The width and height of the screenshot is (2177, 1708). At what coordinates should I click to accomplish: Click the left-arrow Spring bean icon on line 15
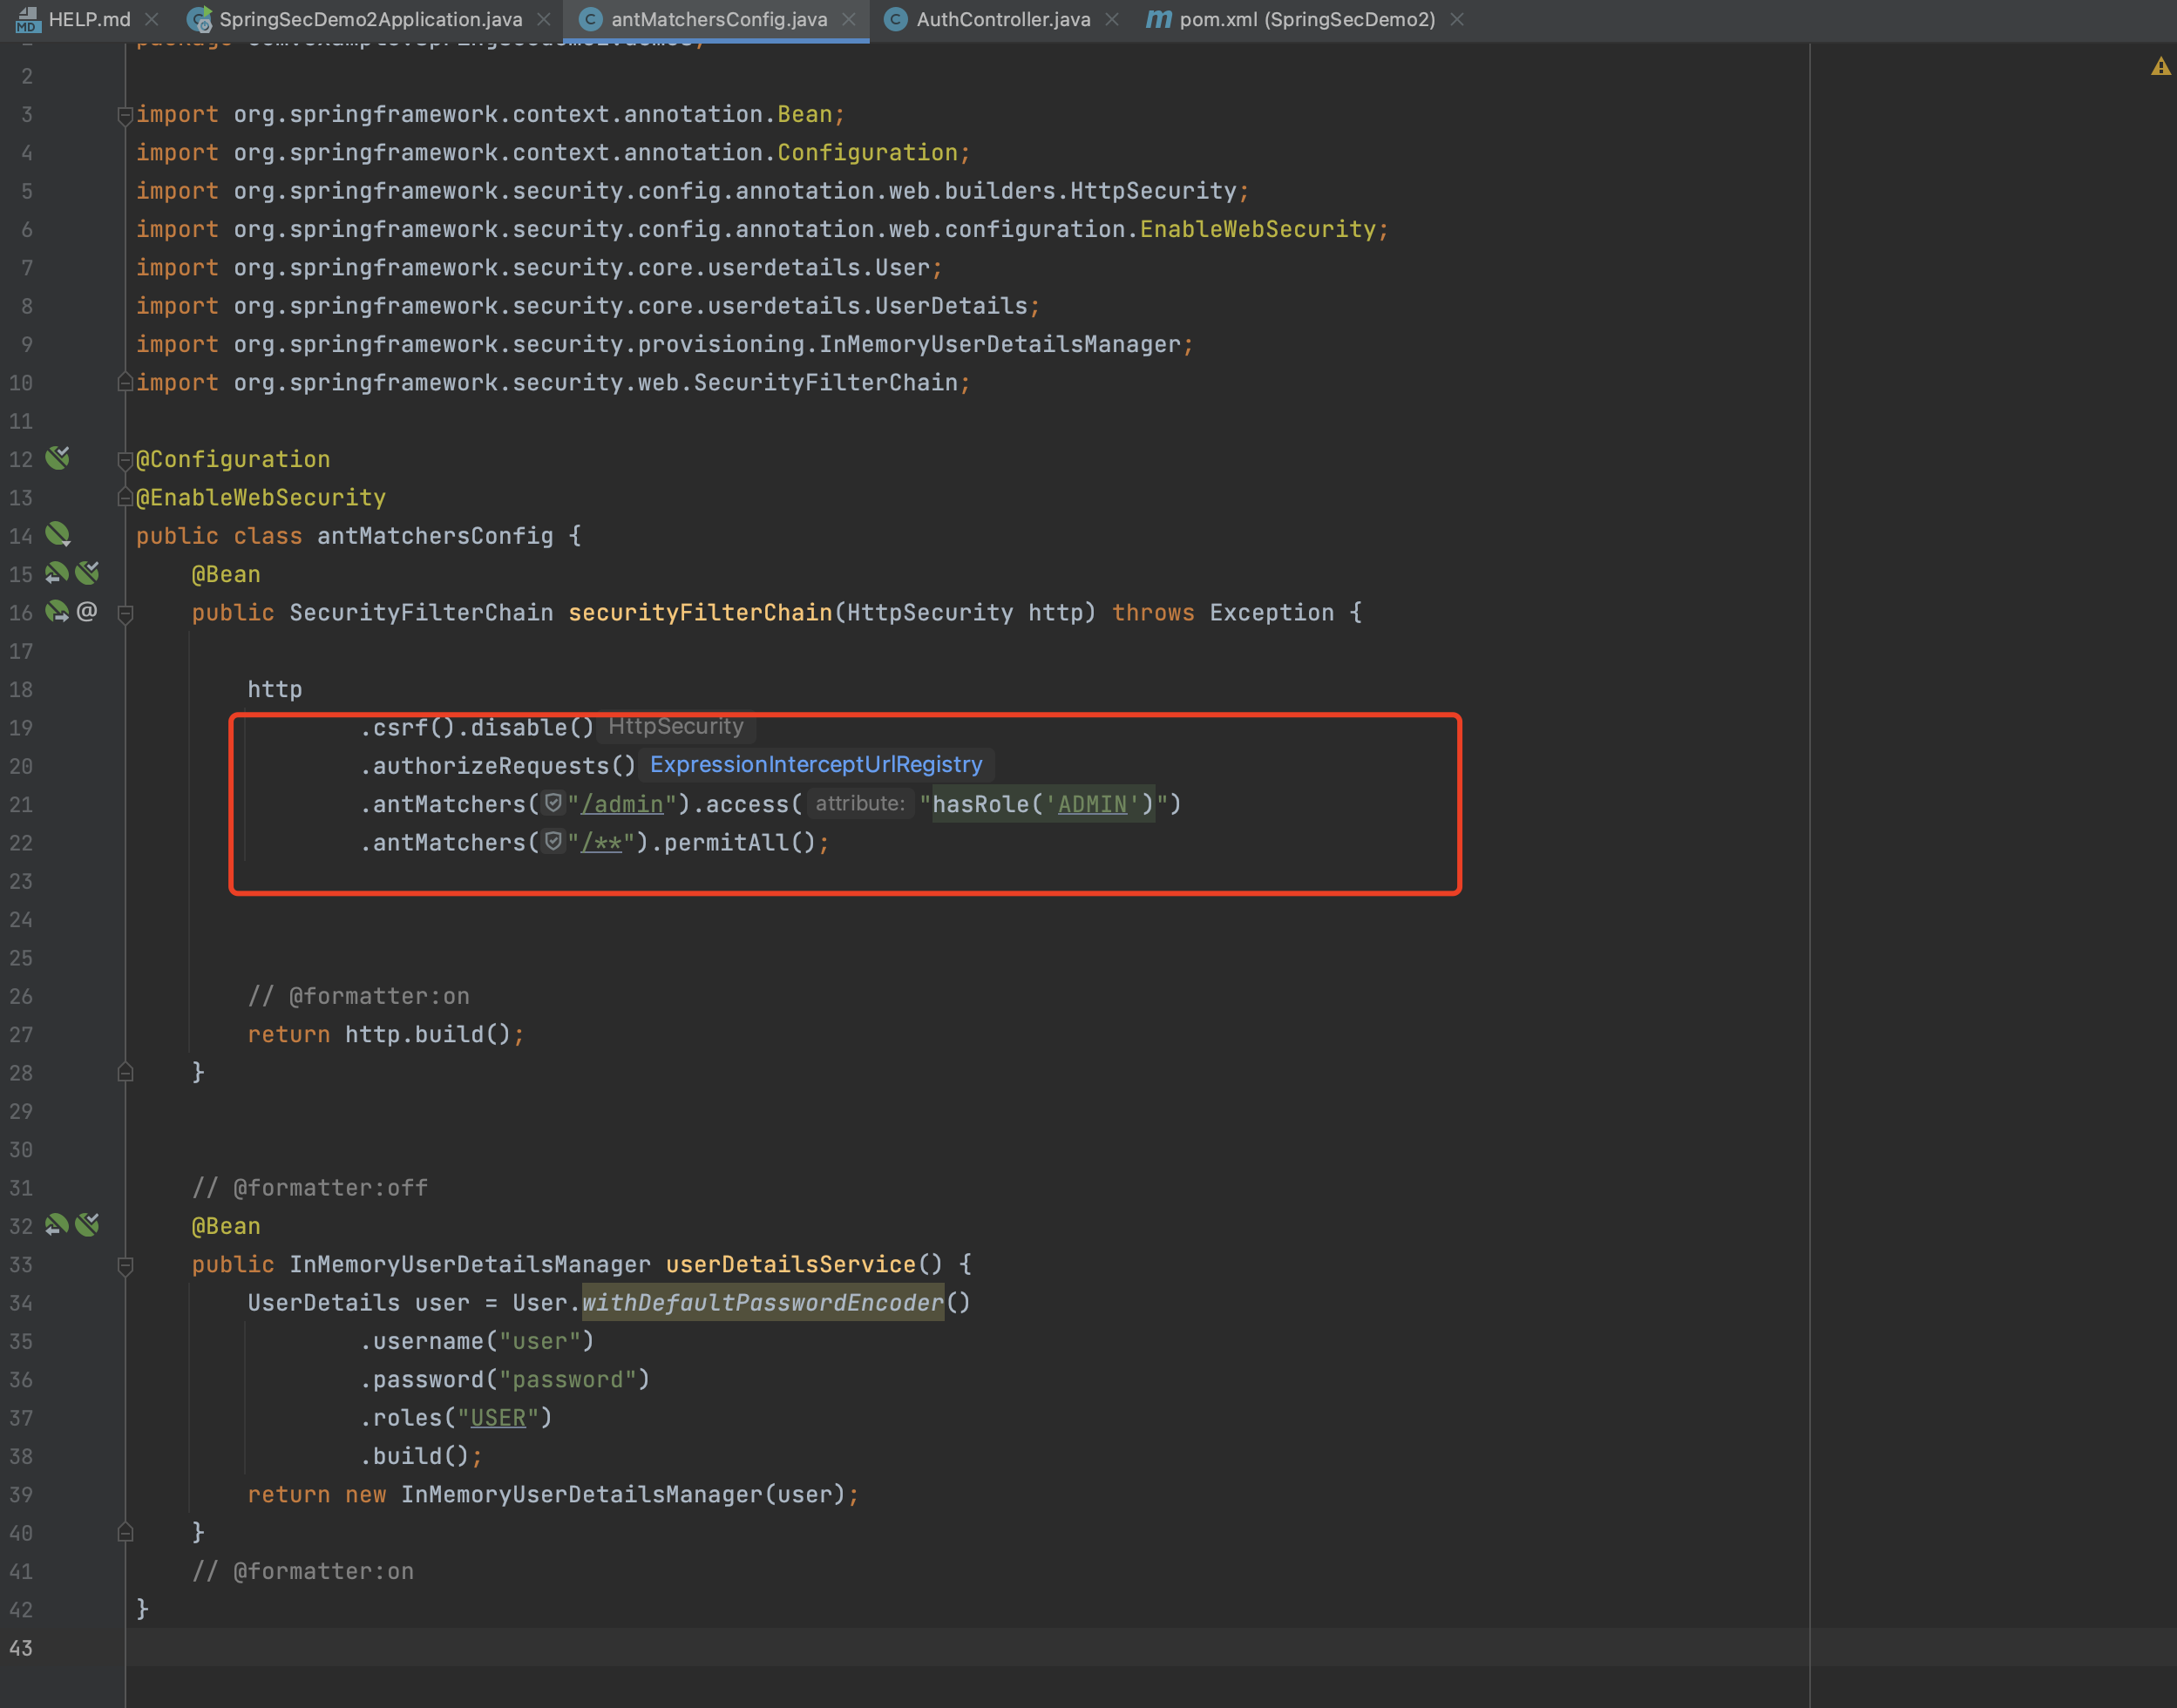click(57, 573)
